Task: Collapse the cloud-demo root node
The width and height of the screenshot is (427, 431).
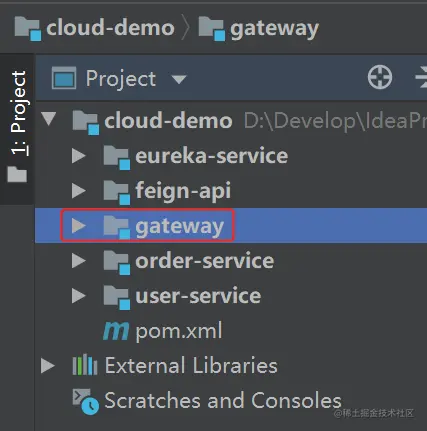Action: coord(49,119)
